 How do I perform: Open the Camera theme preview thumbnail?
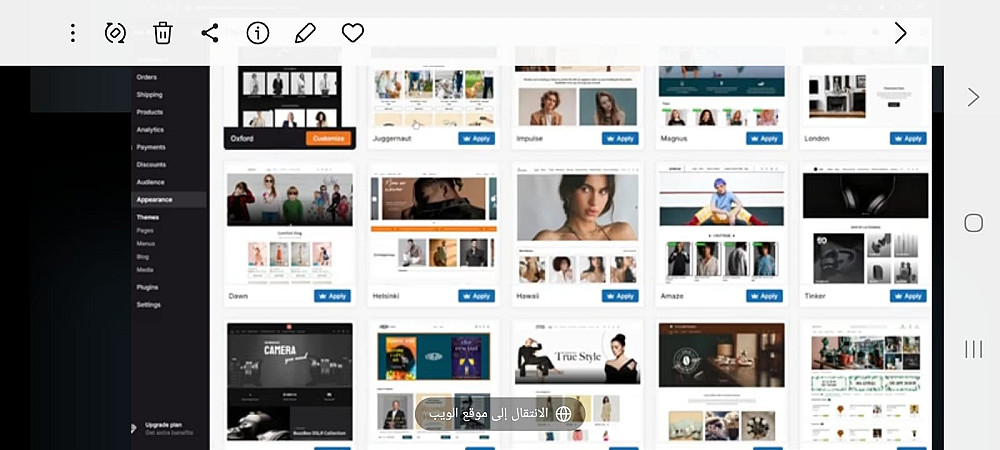[290, 381]
